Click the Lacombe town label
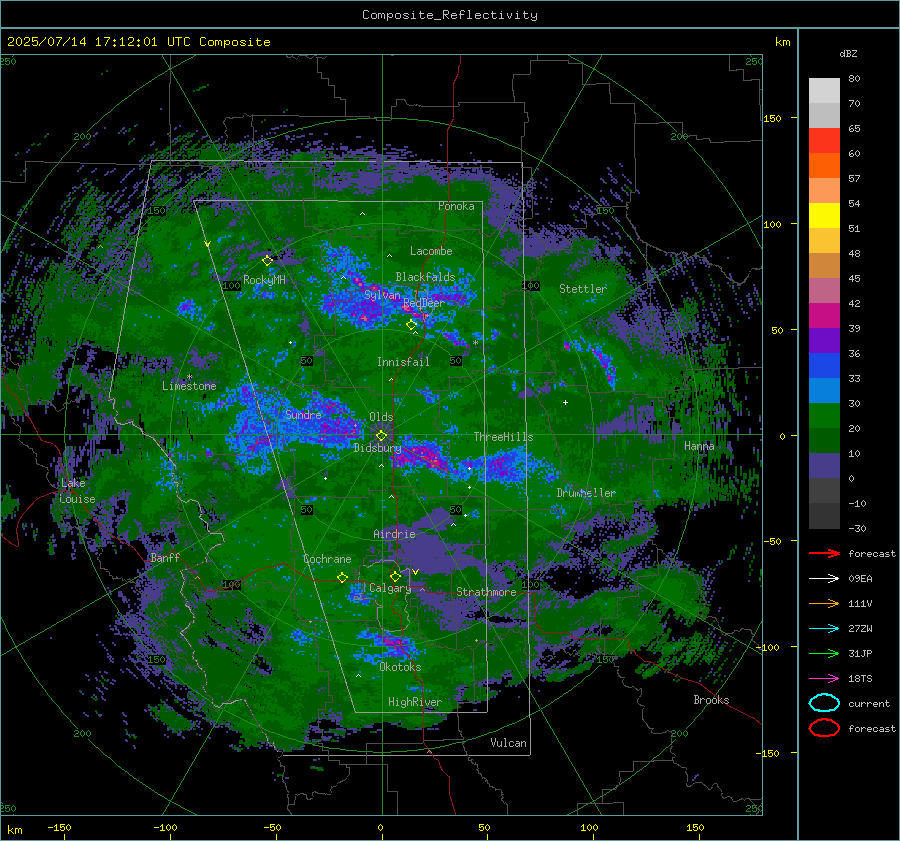Screen dimensions: 900x841 point(431,251)
